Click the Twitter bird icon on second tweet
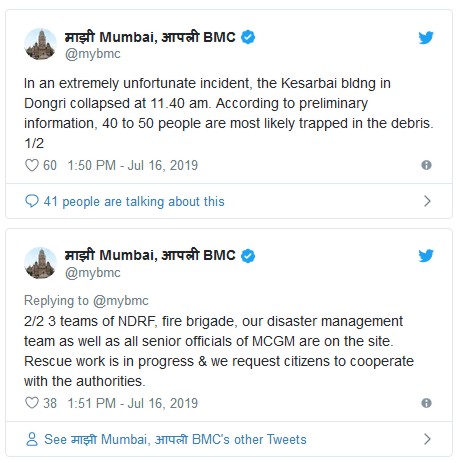Screen dimensions: 463x463 [x=426, y=256]
